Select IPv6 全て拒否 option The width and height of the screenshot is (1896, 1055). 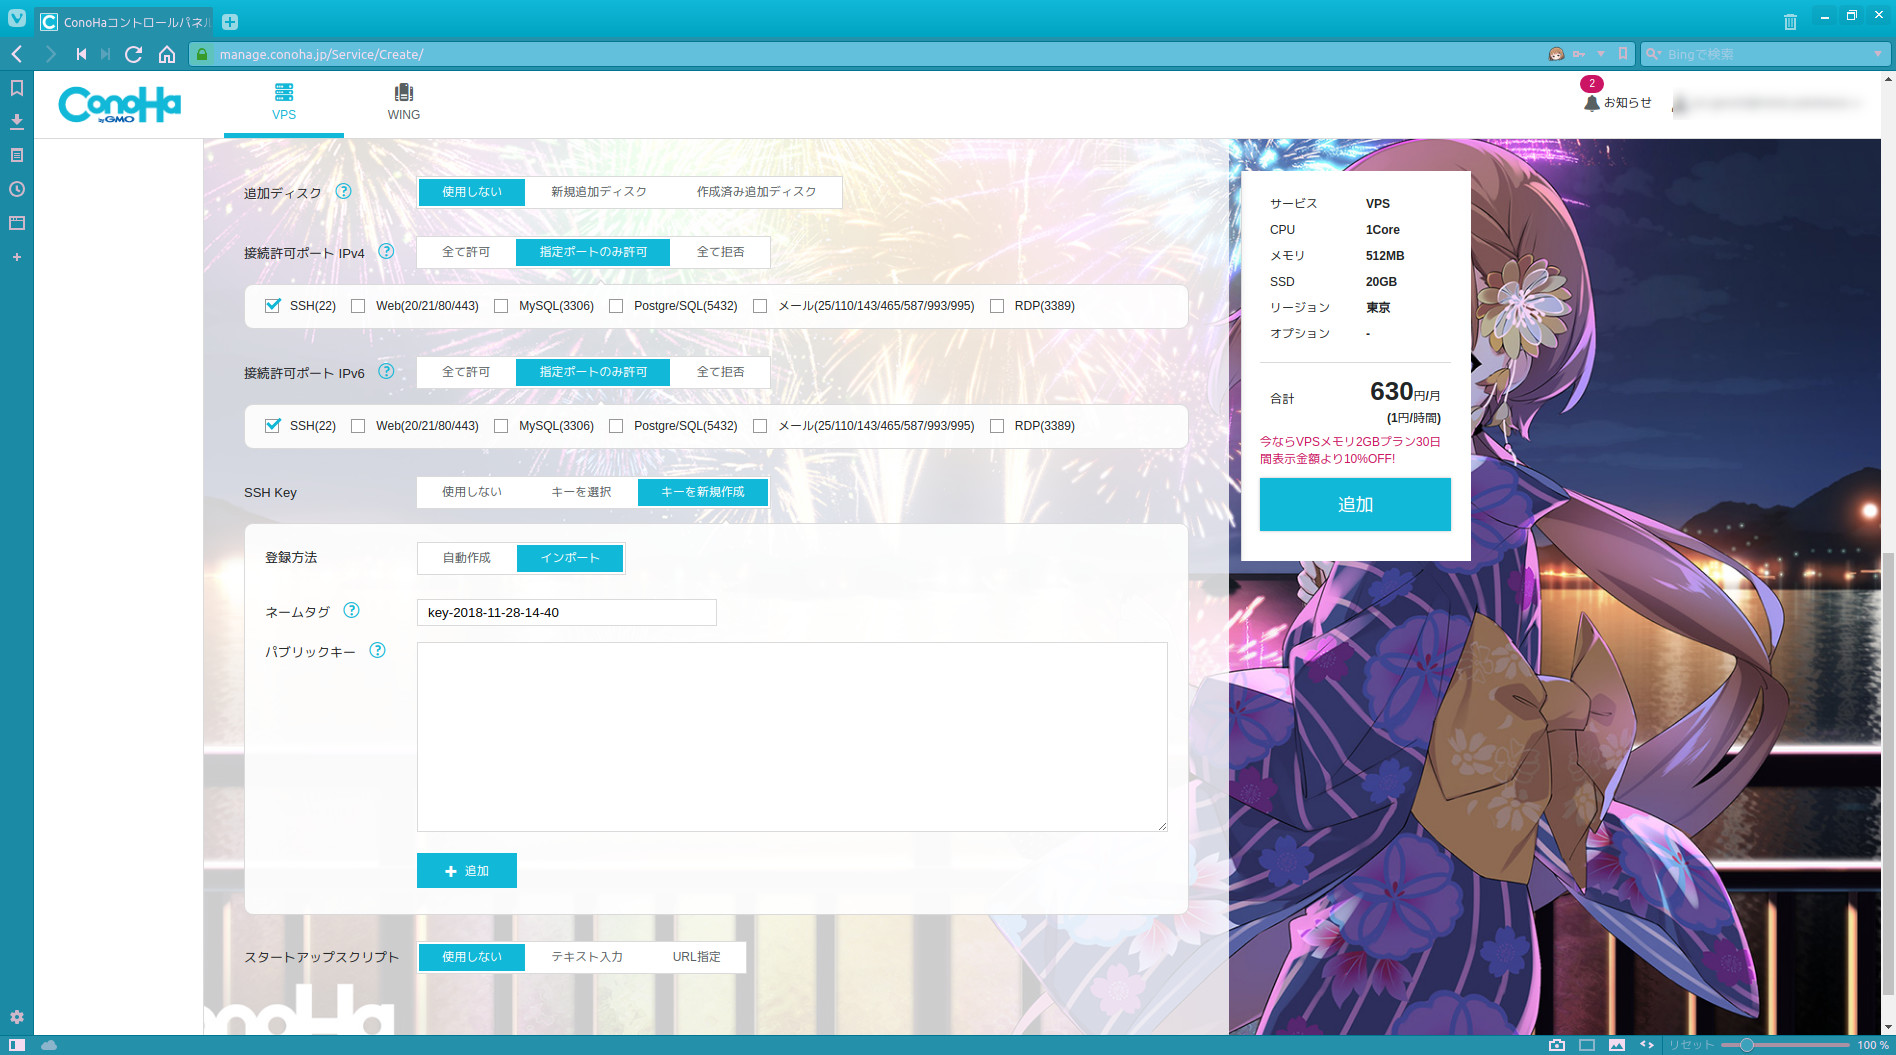pos(720,372)
